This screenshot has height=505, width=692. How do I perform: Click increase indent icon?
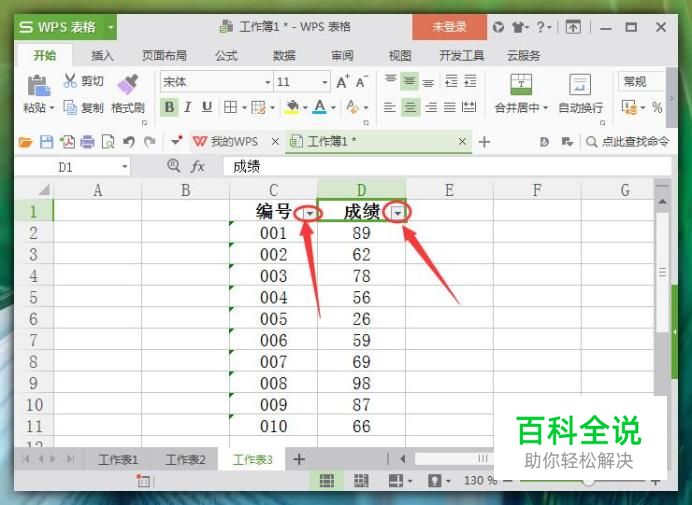click(470, 82)
